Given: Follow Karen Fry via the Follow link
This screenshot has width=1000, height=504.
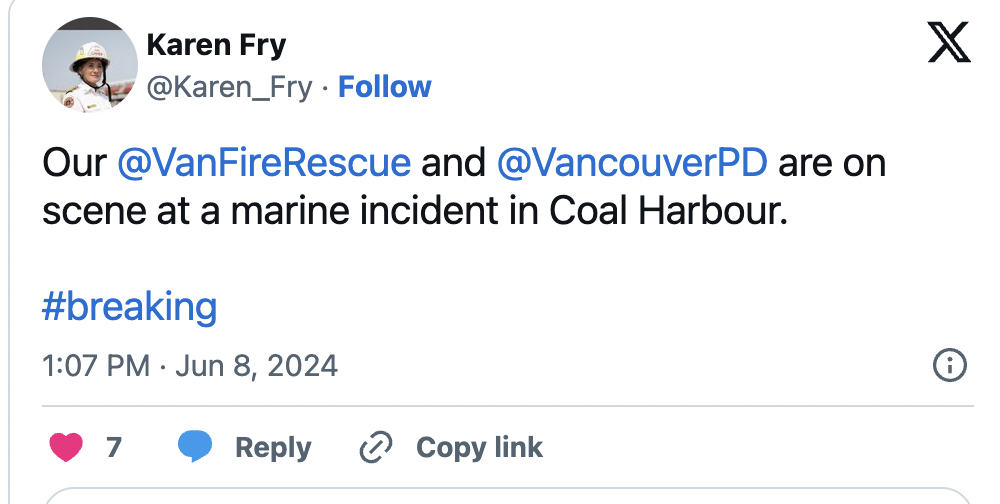Looking at the screenshot, I should (384, 87).
